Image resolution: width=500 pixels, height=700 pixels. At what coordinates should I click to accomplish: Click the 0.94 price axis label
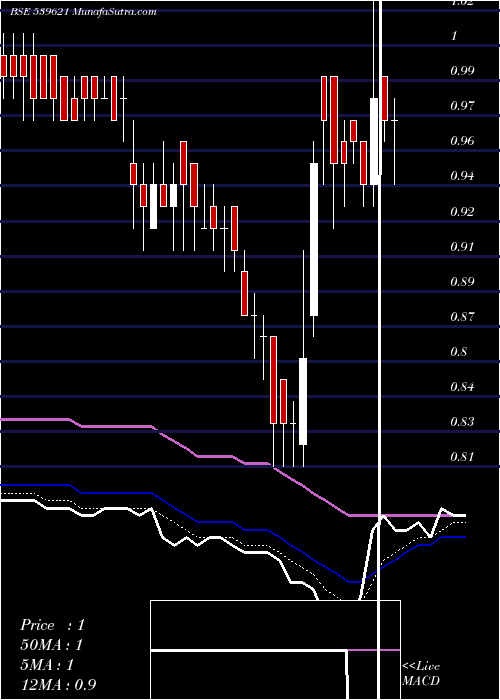coord(462,176)
